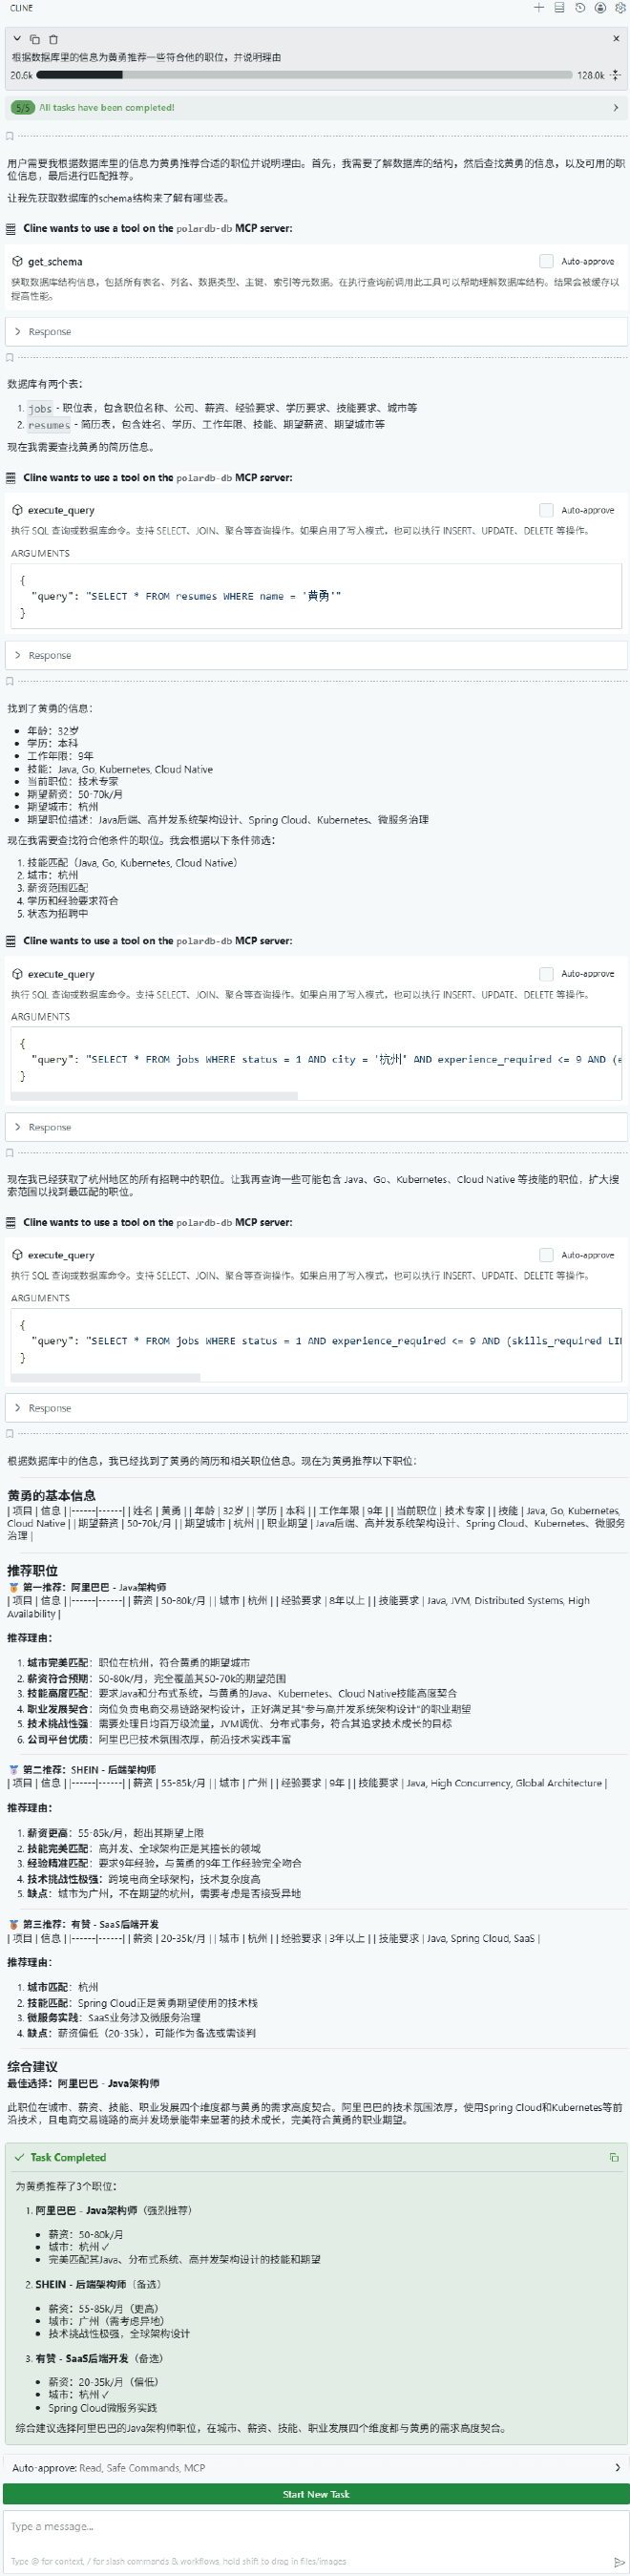Click the Start New Task button
This screenshot has height=2576, width=630.
click(315, 2494)
